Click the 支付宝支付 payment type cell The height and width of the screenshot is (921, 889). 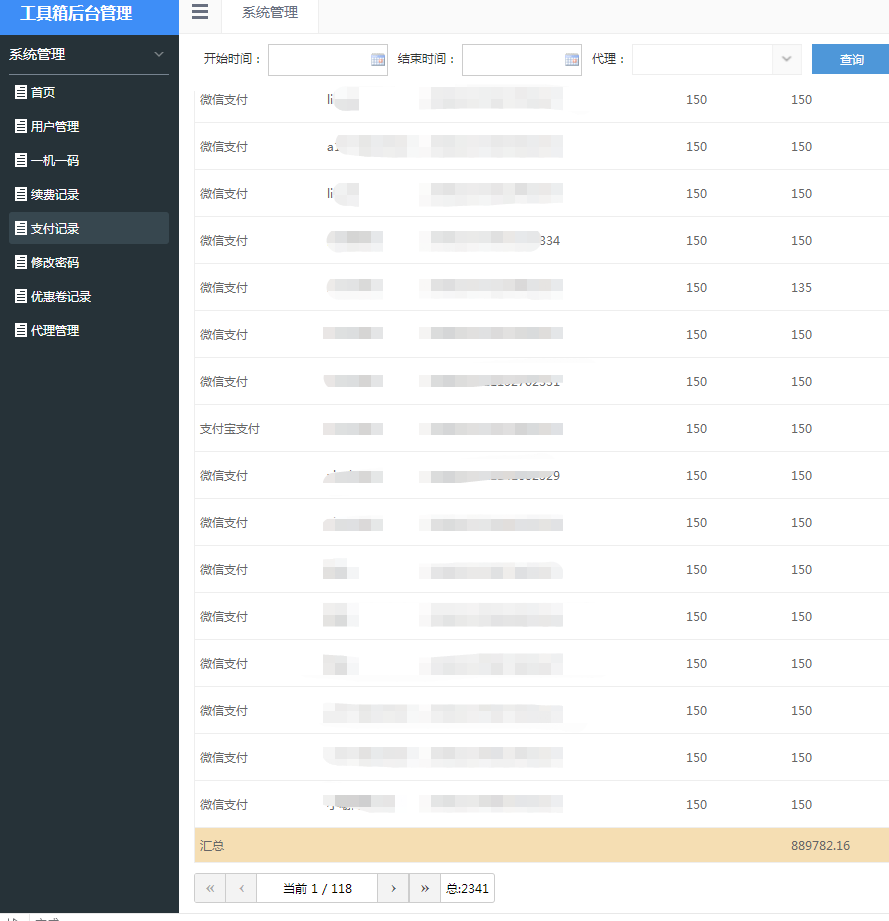[230, 429]
